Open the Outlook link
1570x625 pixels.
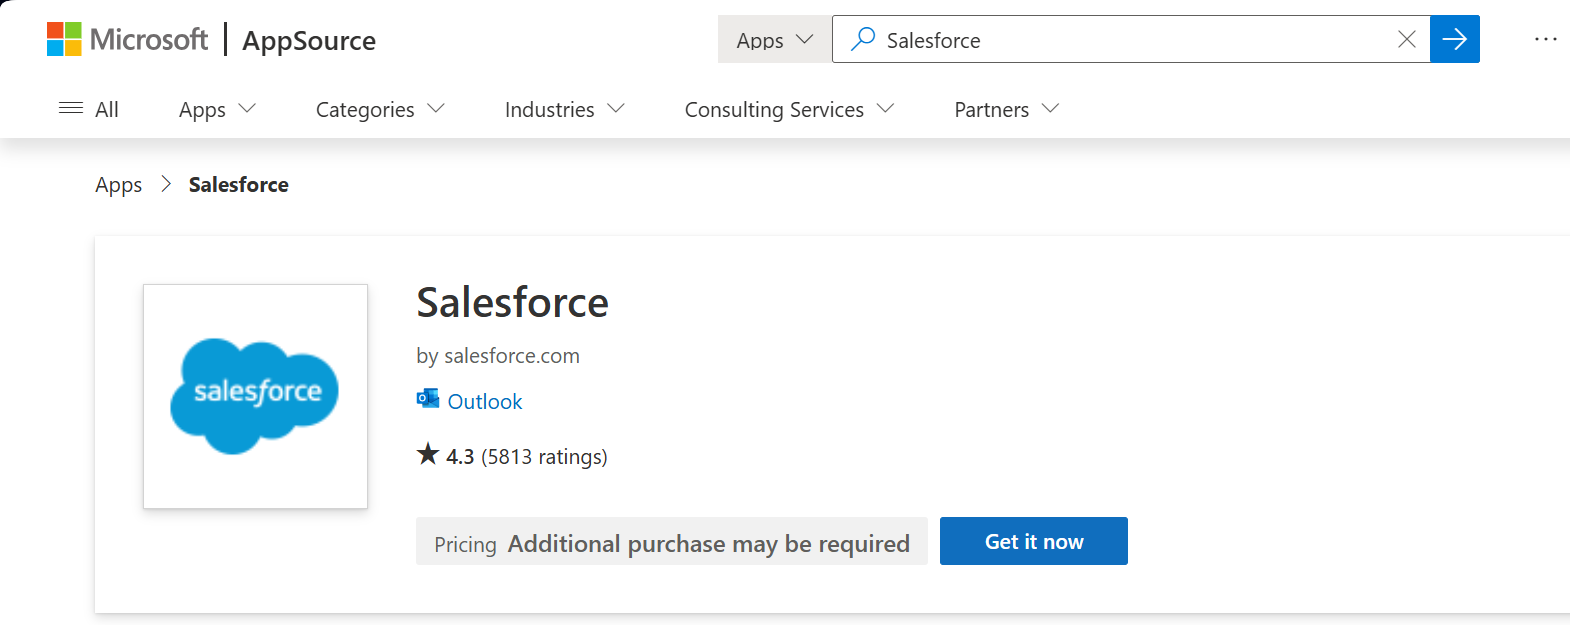pyautogui.click(x=485, y=401)
